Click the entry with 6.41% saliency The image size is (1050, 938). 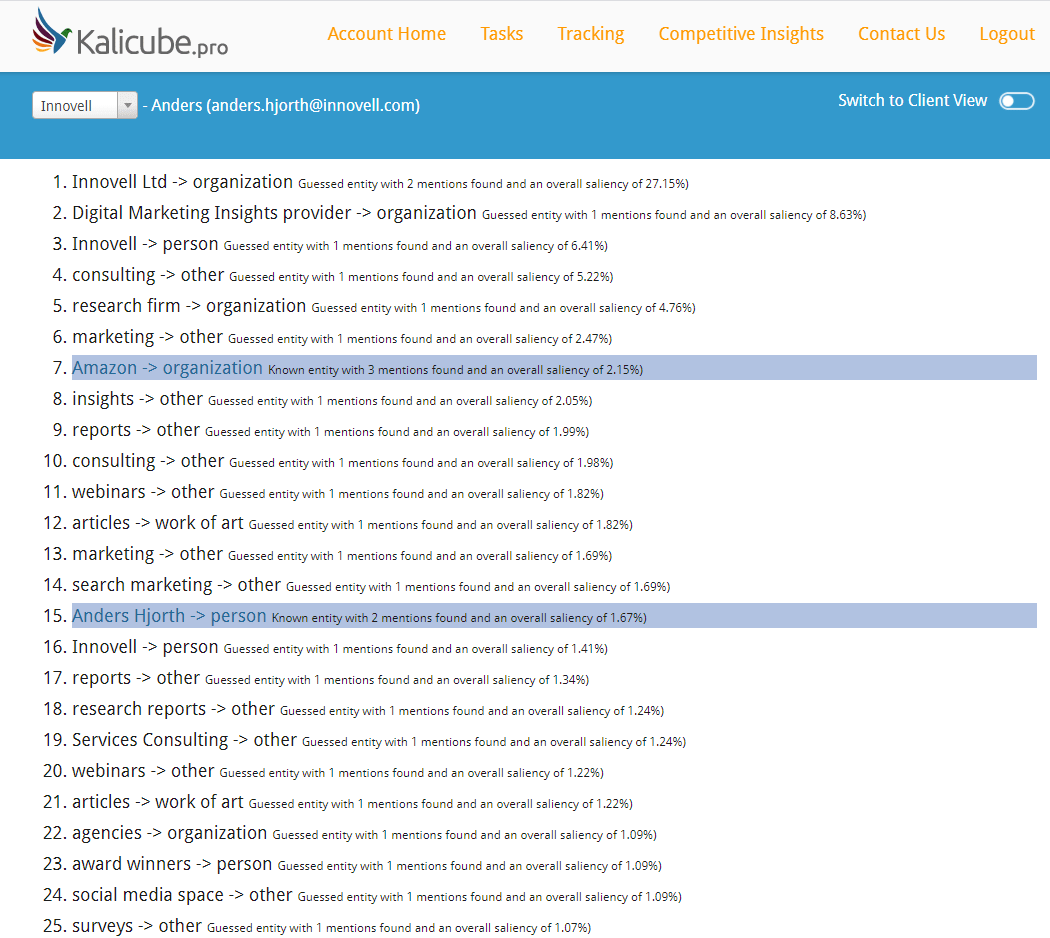pyautogui.click(x=340, y=244)
